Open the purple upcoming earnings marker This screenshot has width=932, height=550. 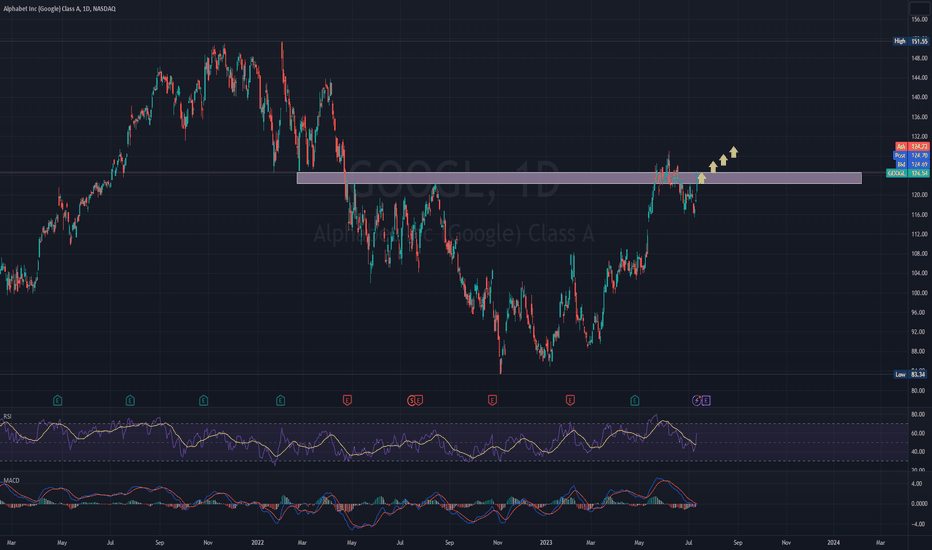[x=706, y=401]
